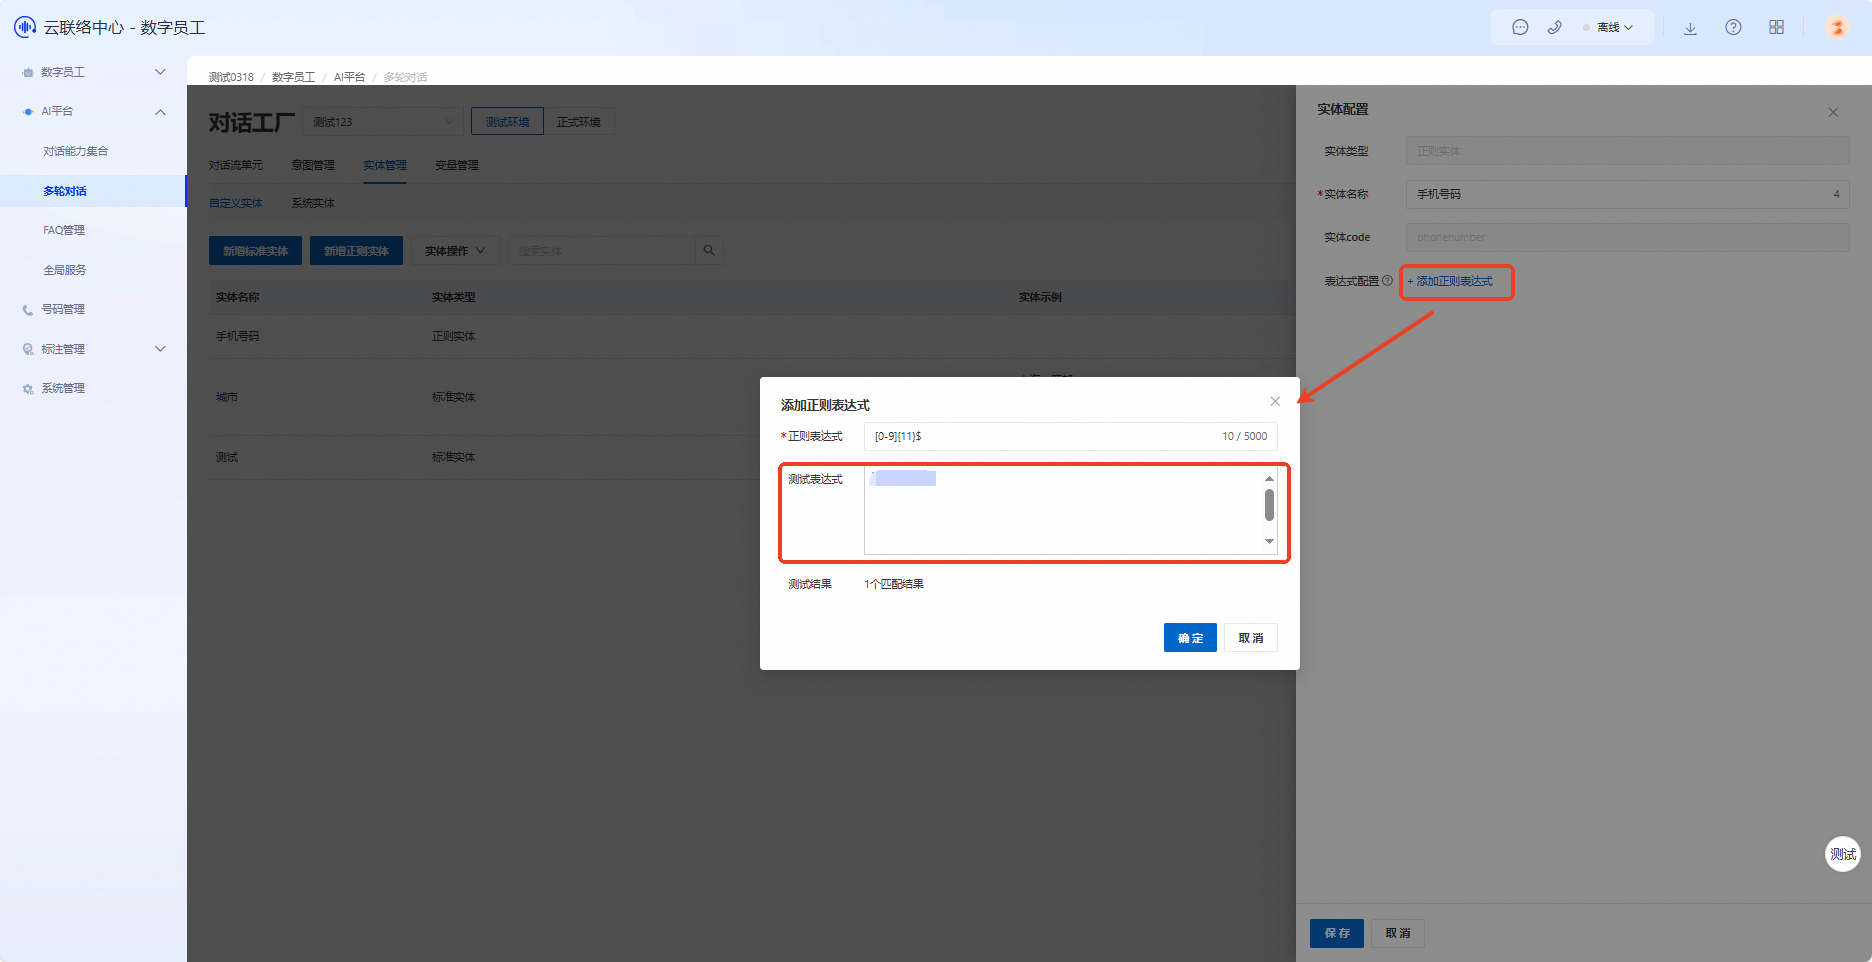Click the 云联络中心 logo icon
Image resolution: width=1872 pixels, height=962 pixels.
coord(25,27)
